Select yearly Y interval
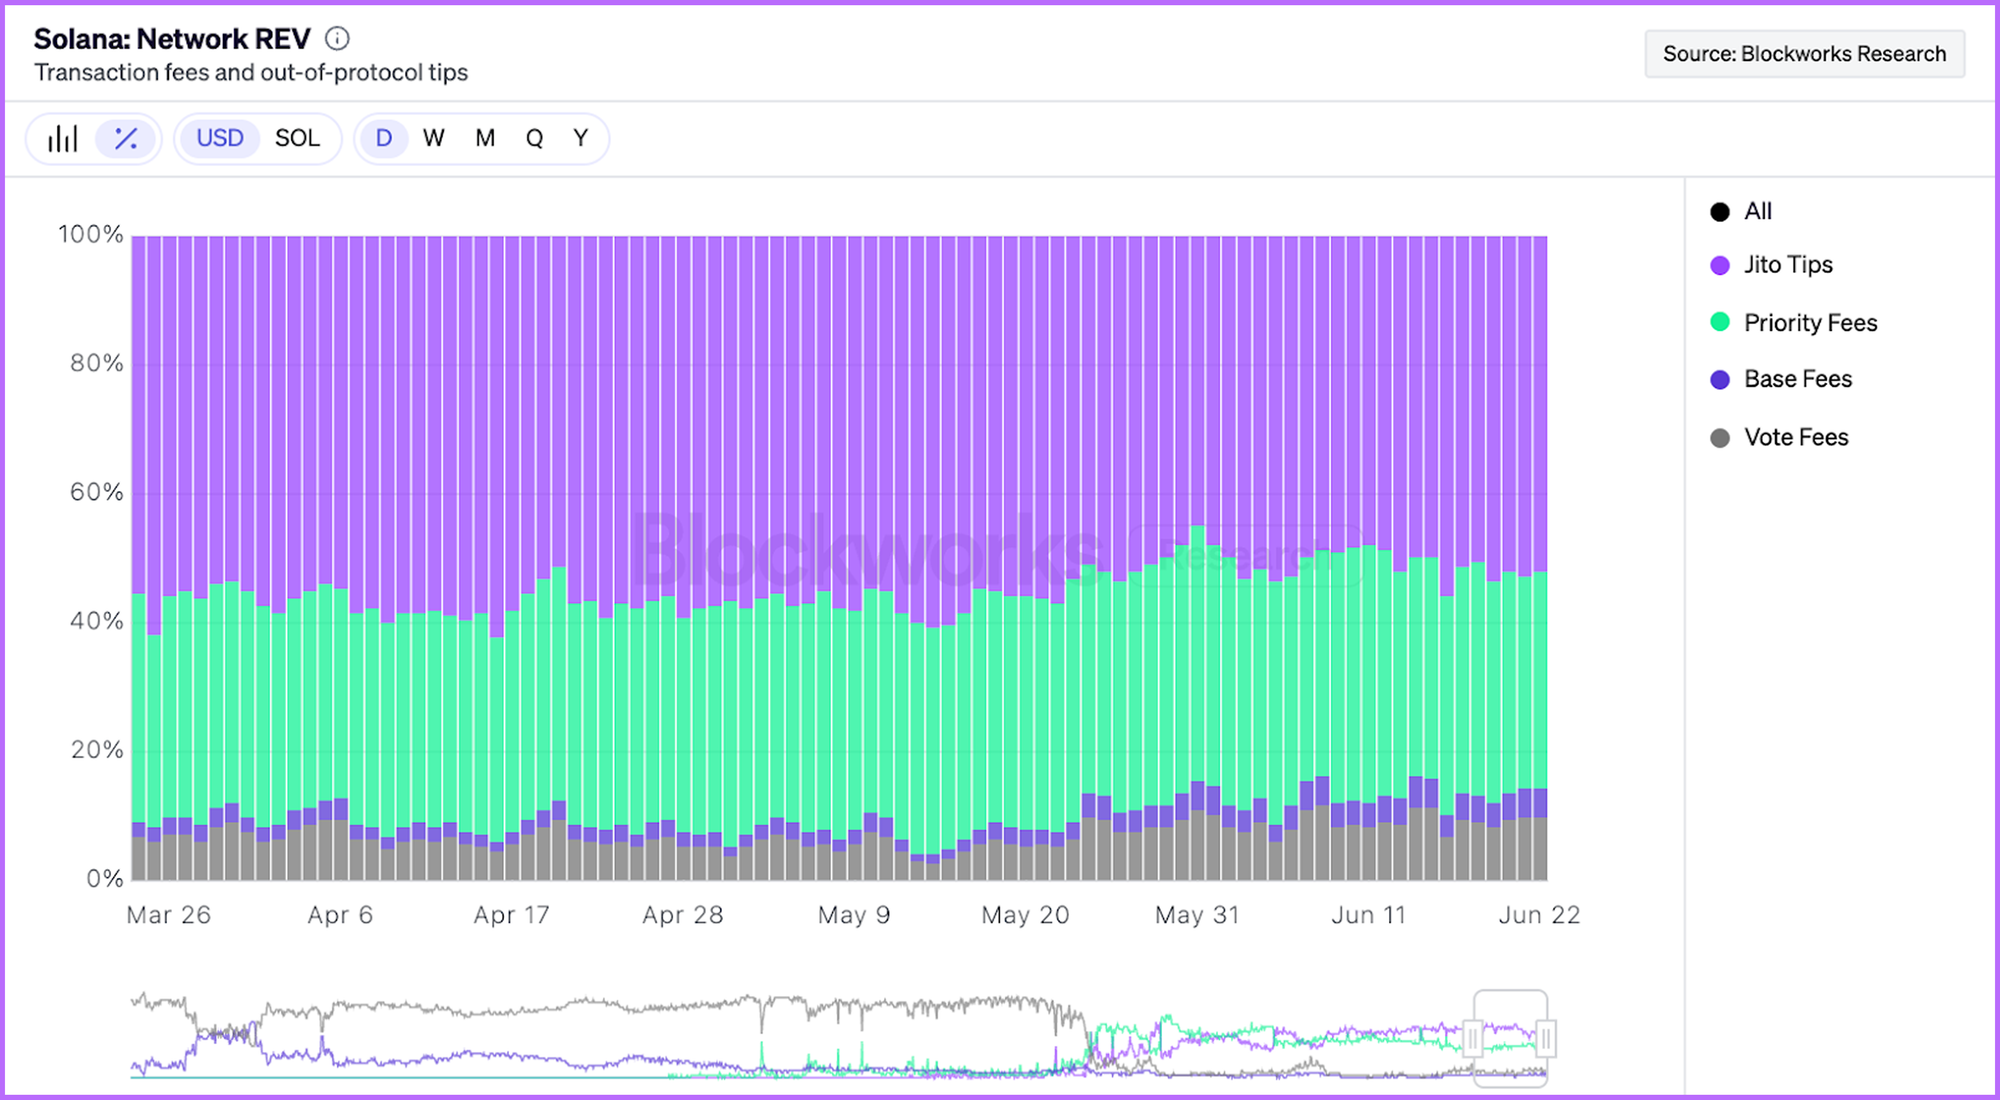The height and width of the screenshot is (1100, 2000). point(580,138)
